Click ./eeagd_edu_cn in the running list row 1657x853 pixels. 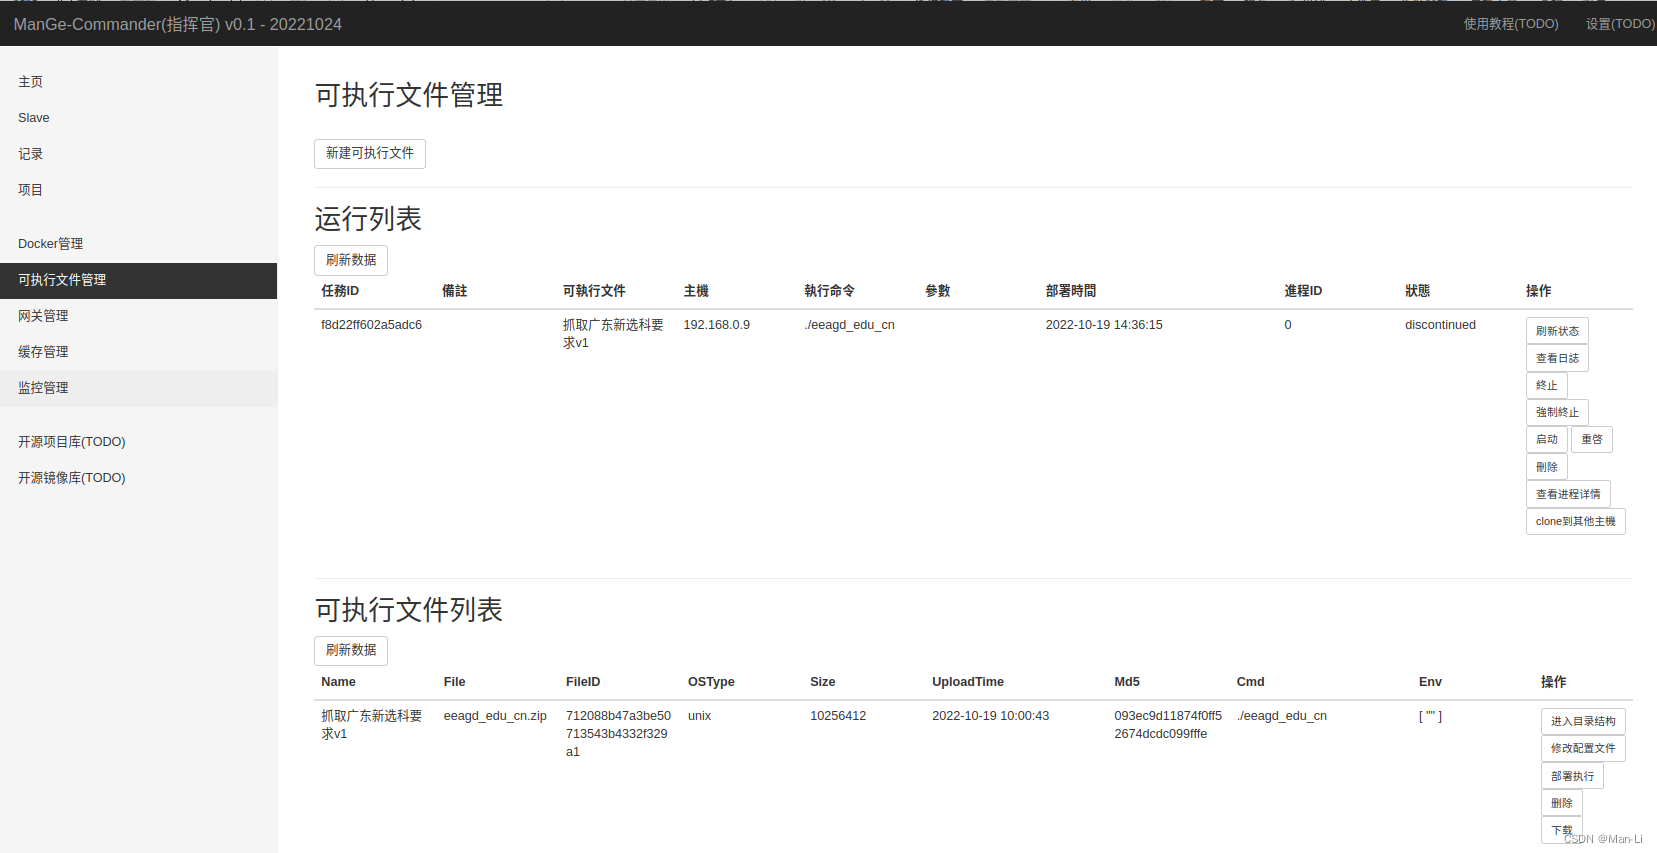click(x=849, y=325)
